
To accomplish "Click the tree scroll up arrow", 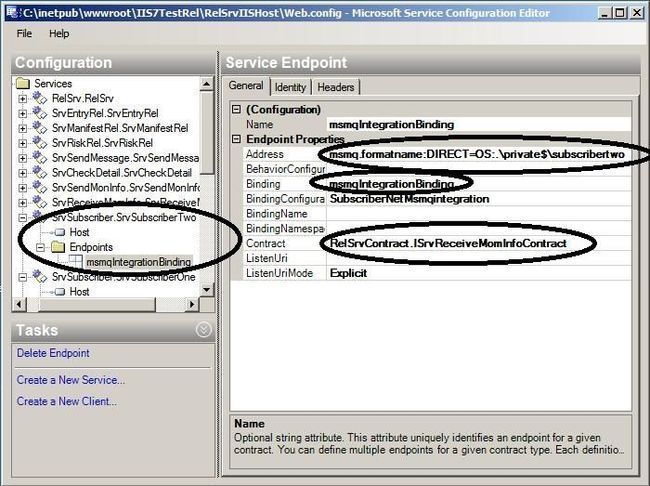I will click(206, 84).
